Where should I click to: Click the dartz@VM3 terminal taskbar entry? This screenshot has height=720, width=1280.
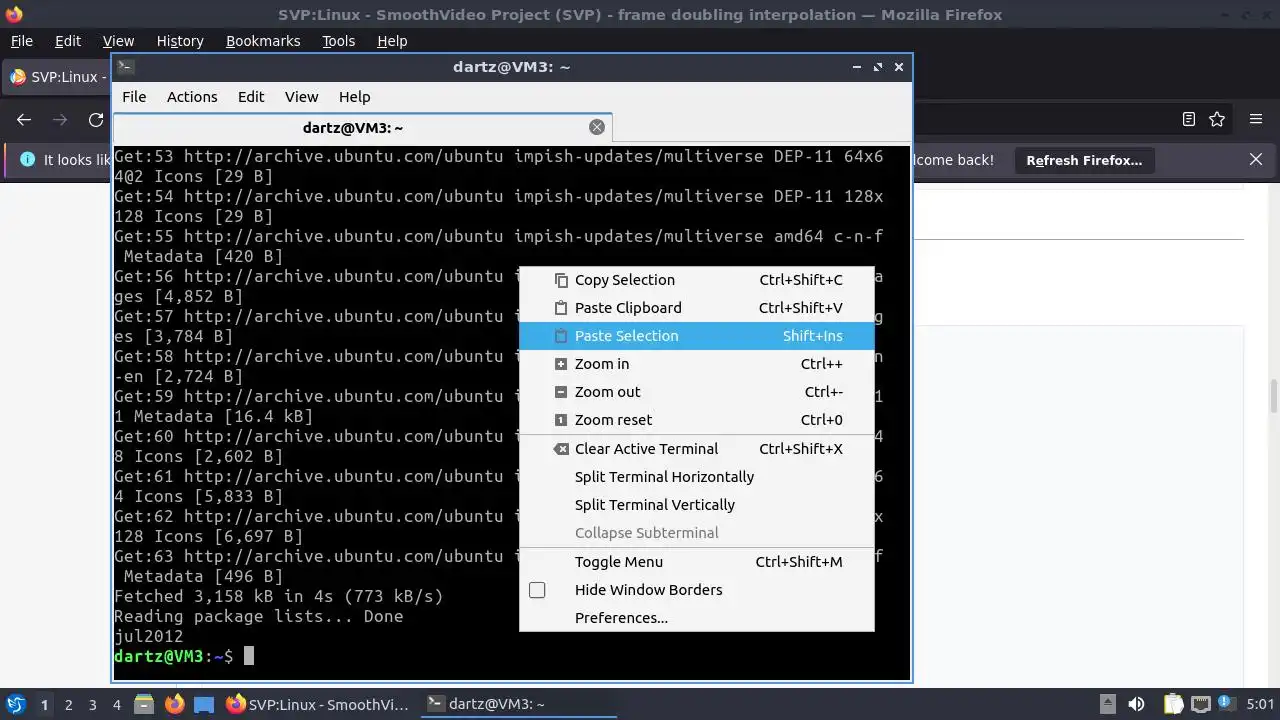coord(517,705)
